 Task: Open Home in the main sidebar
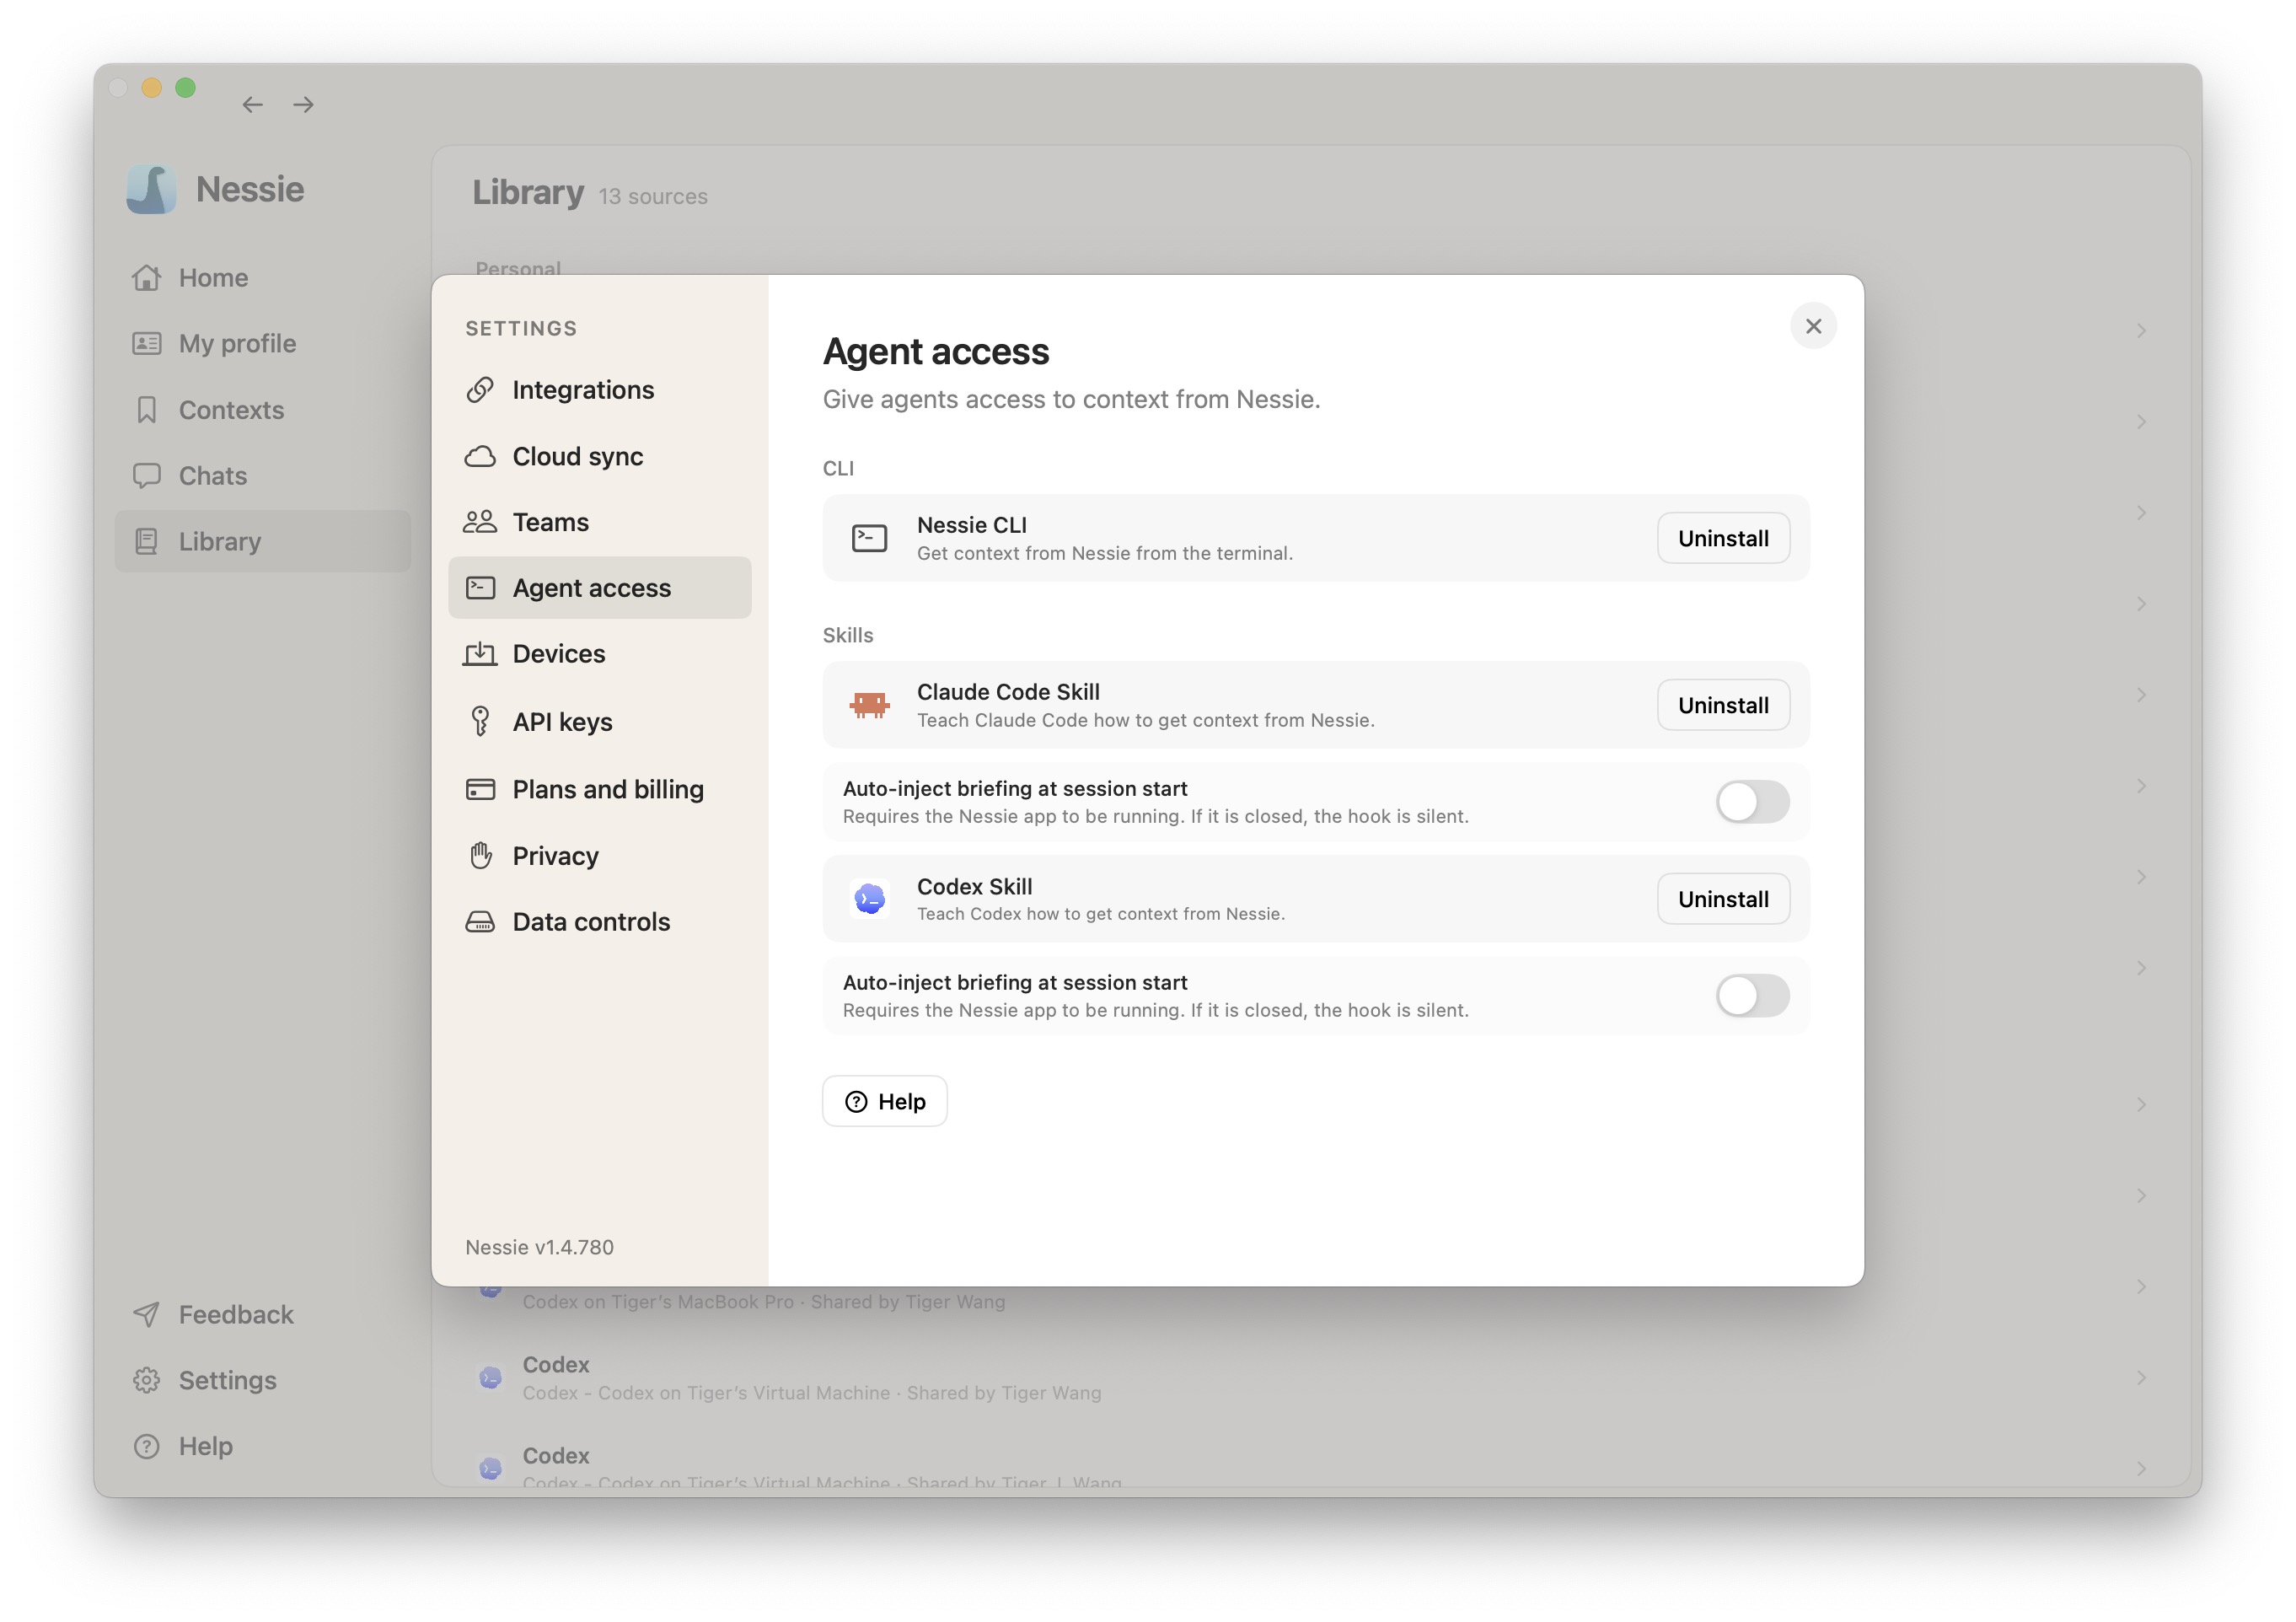click(263, 277)
